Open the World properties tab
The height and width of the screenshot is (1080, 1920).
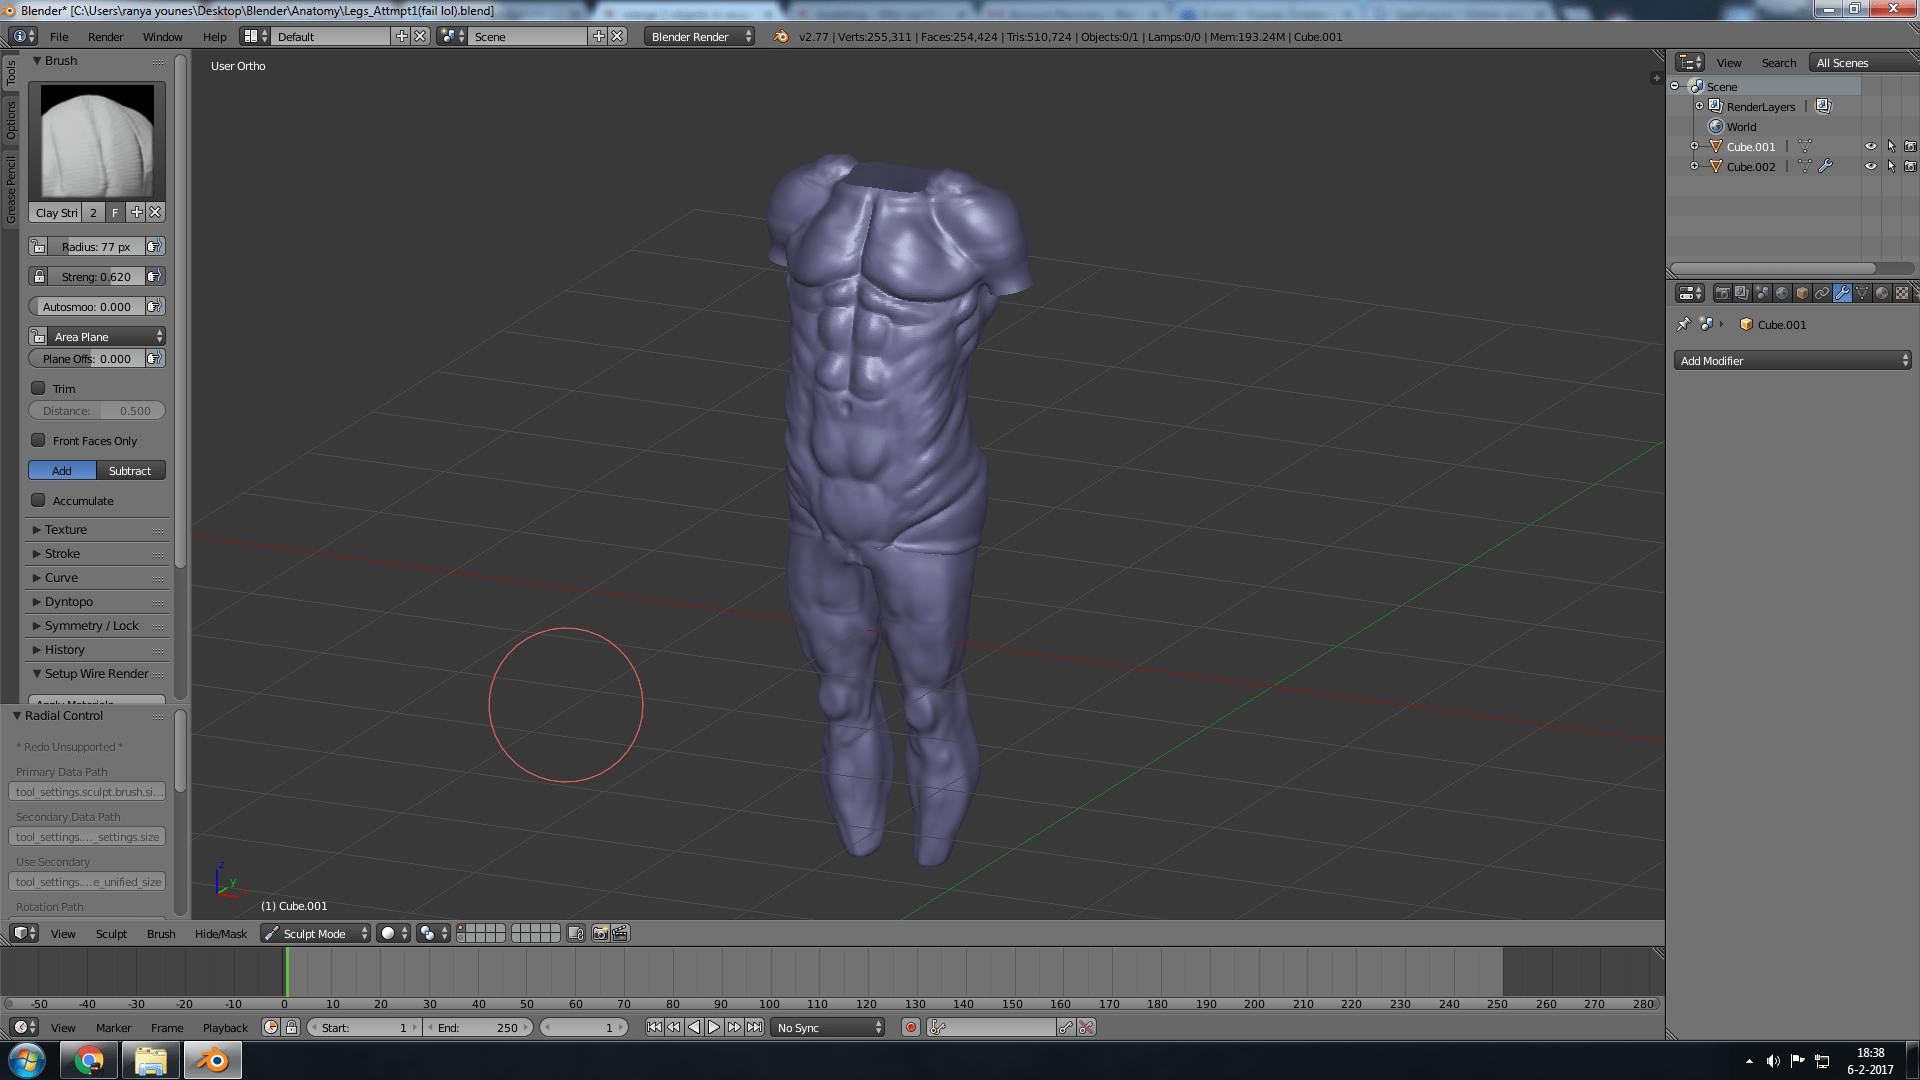pos(1782,293)
